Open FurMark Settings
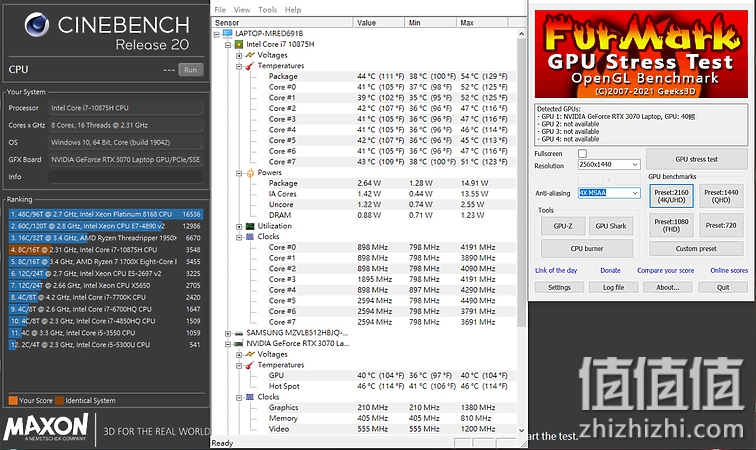This screenshot has height=450, width=756. click(559, 287)
